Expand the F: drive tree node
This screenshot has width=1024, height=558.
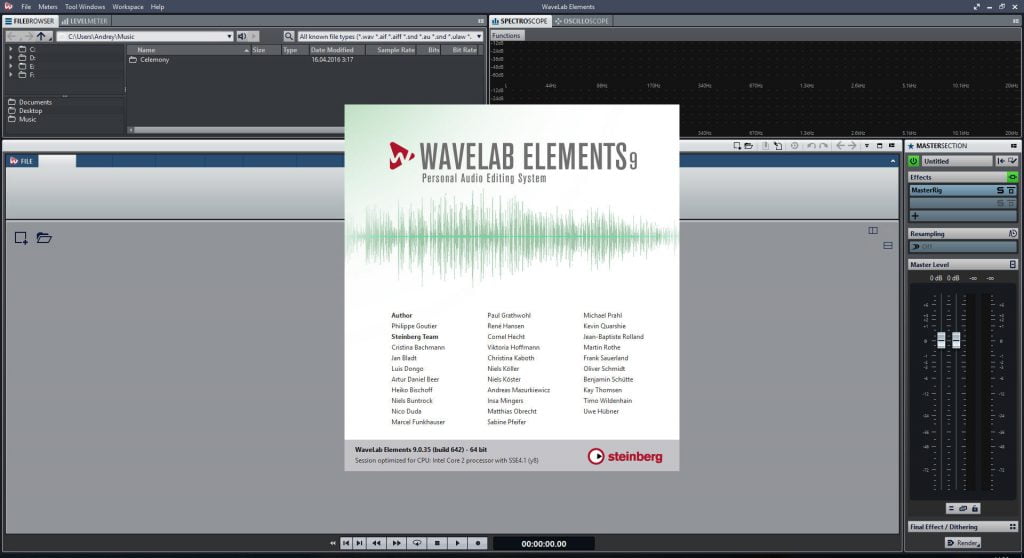10,74
